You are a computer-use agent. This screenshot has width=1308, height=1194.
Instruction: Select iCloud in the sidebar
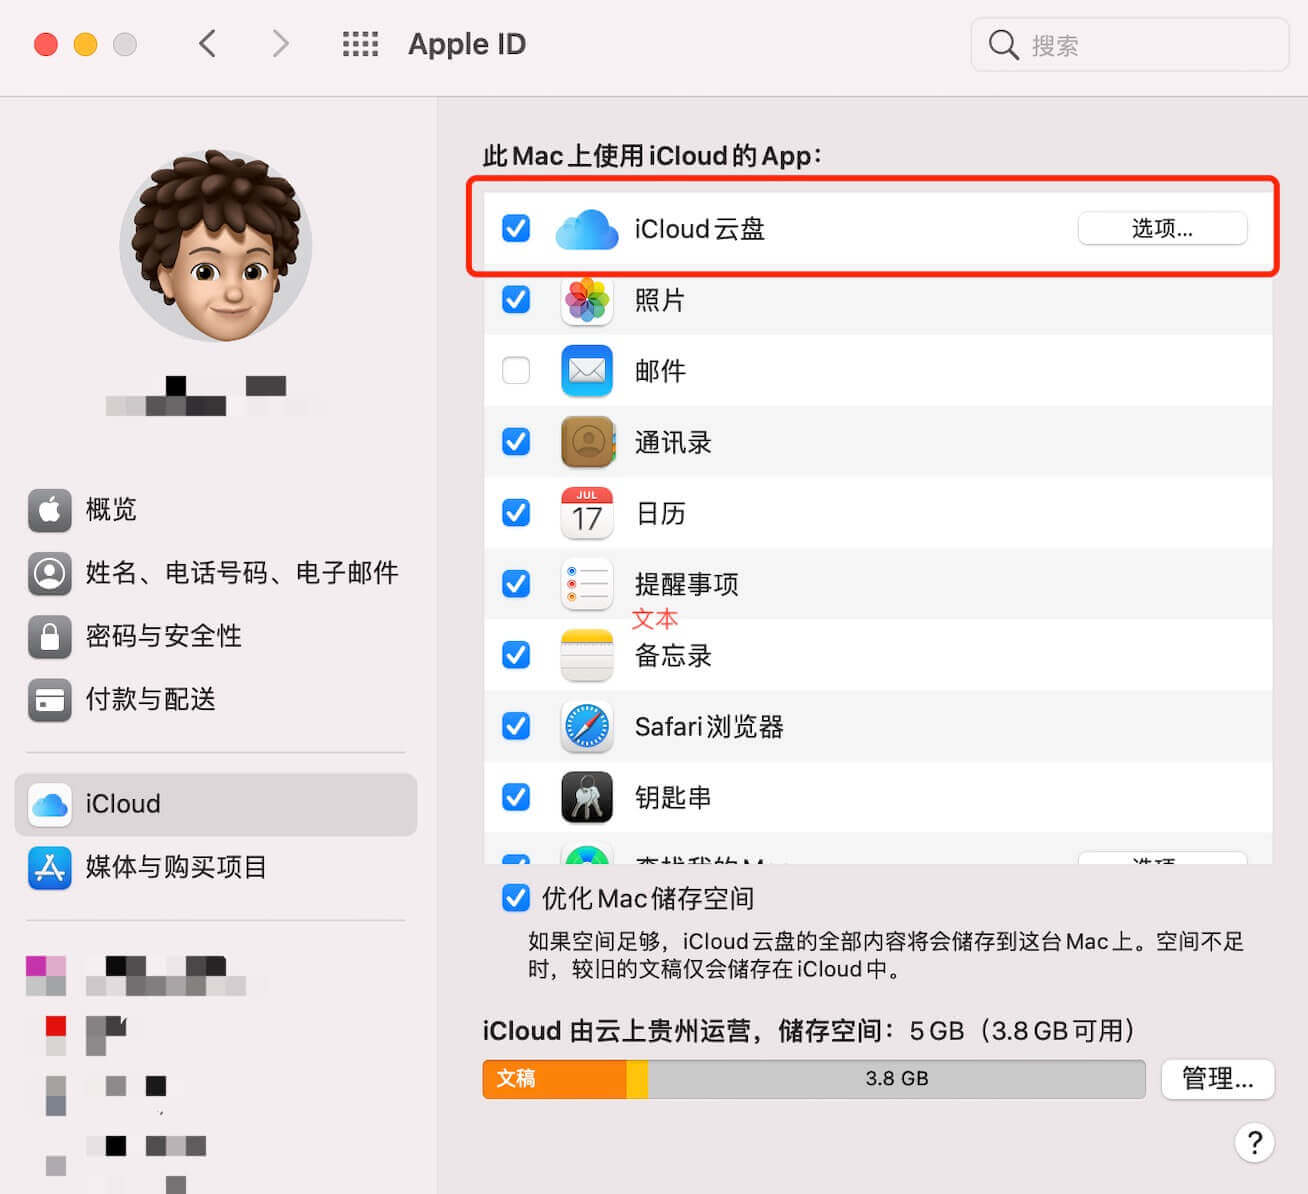coord(216,804)
